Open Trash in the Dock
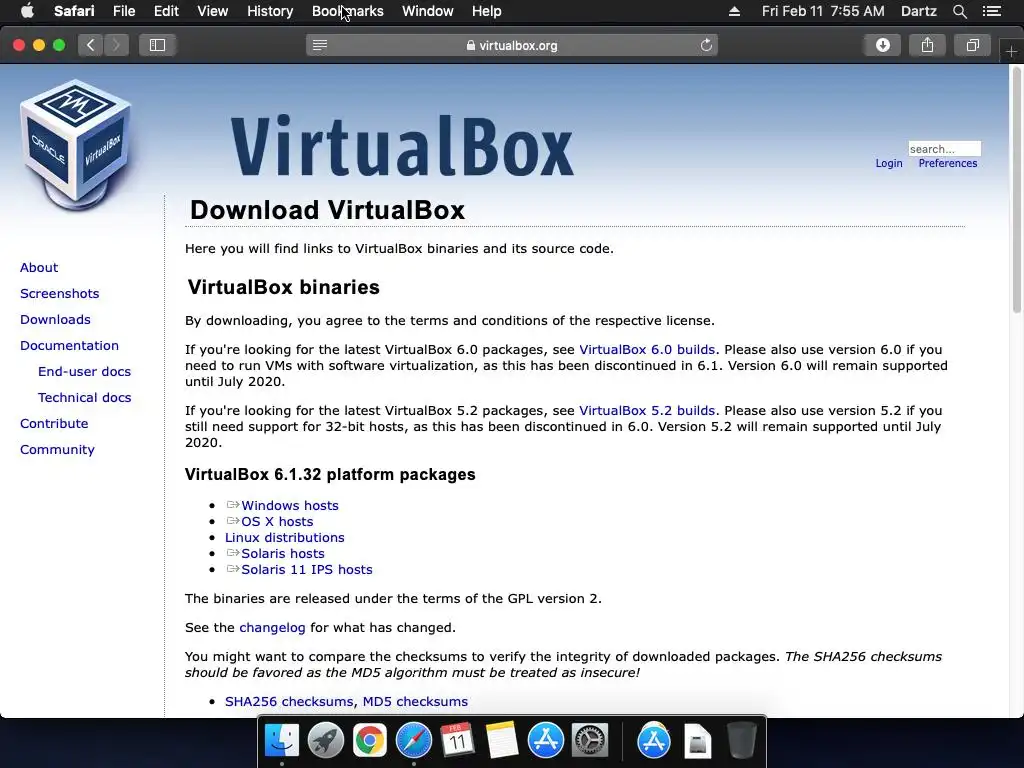The height and width of the screenshot is (768, 1024). 741,741
